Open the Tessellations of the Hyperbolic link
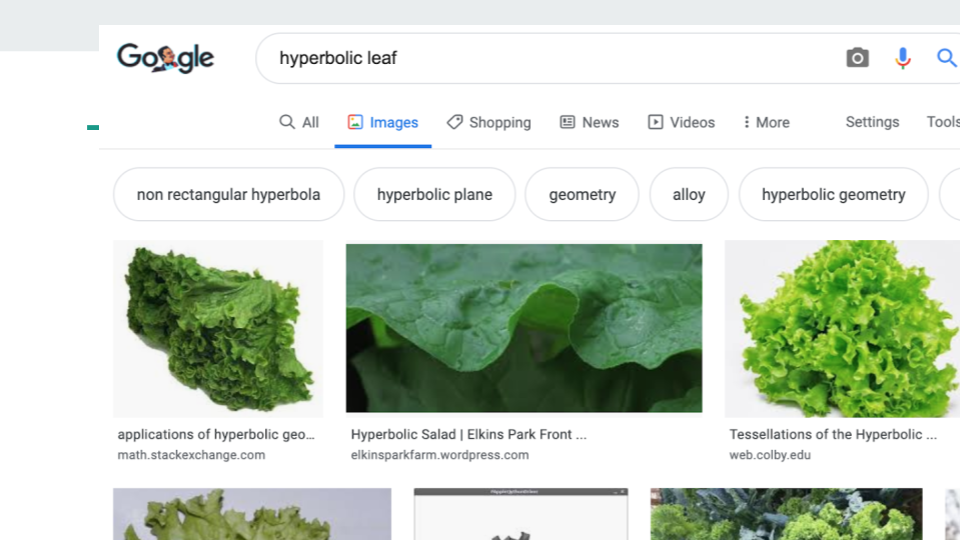960x540 pixels. click(x=832, y=435)
